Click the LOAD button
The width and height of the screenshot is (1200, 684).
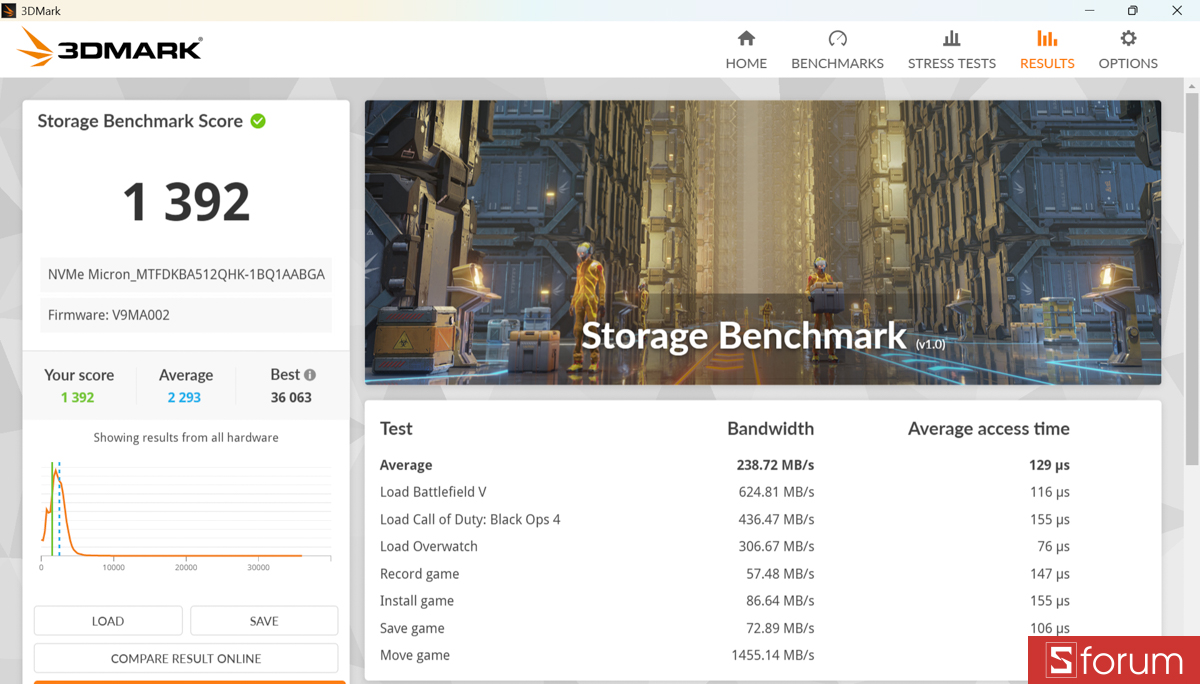click(x=108, y=621)
